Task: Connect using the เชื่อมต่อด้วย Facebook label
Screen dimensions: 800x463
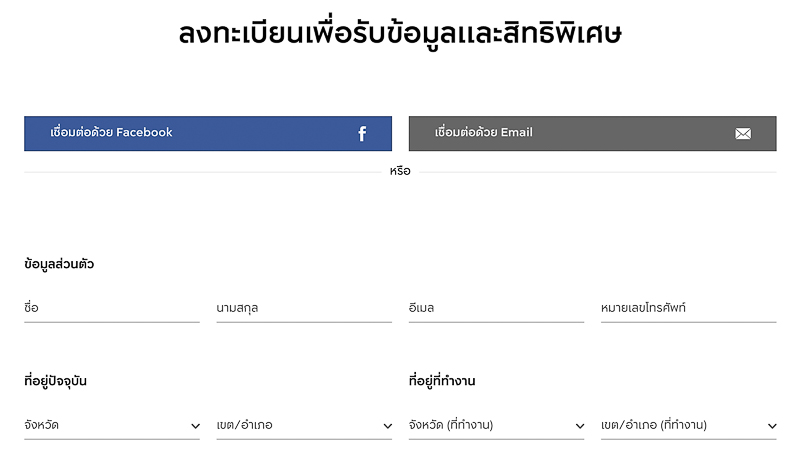Action: point(111,132)
